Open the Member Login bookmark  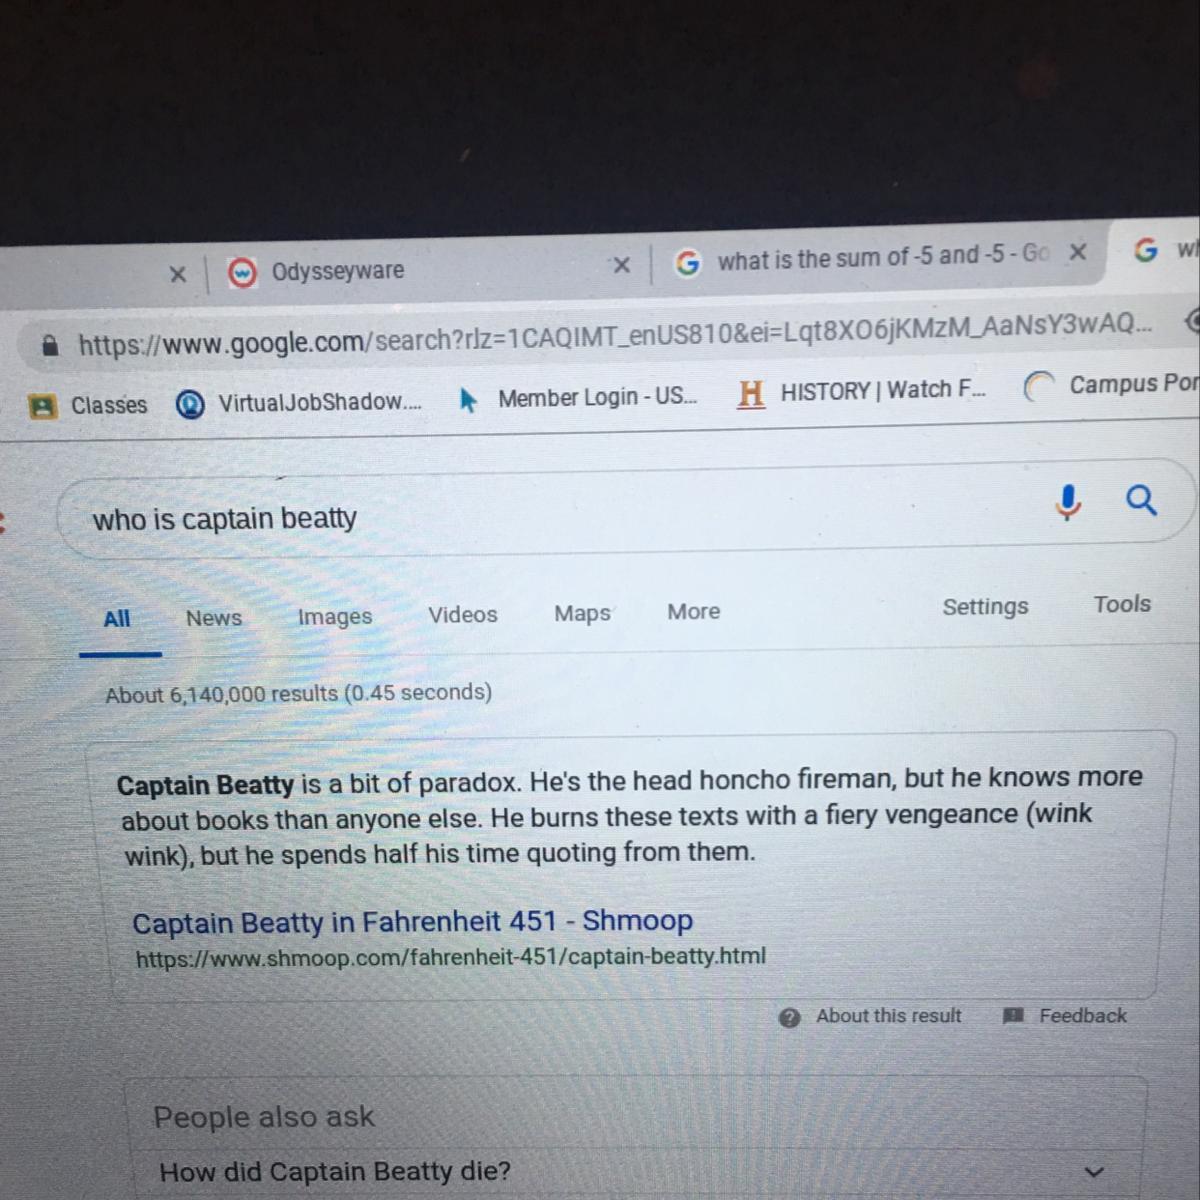[578, 397]
